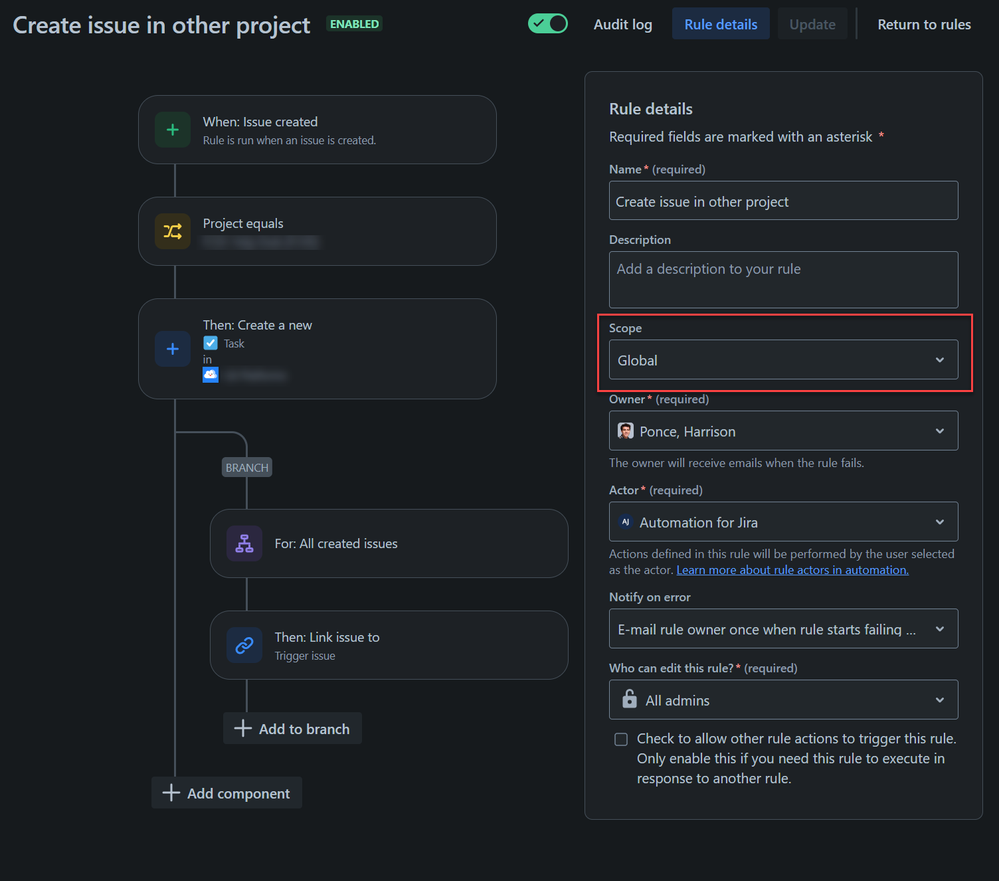Click inside the Description text area
The image size is (999, 881).
tap(783, 279)
